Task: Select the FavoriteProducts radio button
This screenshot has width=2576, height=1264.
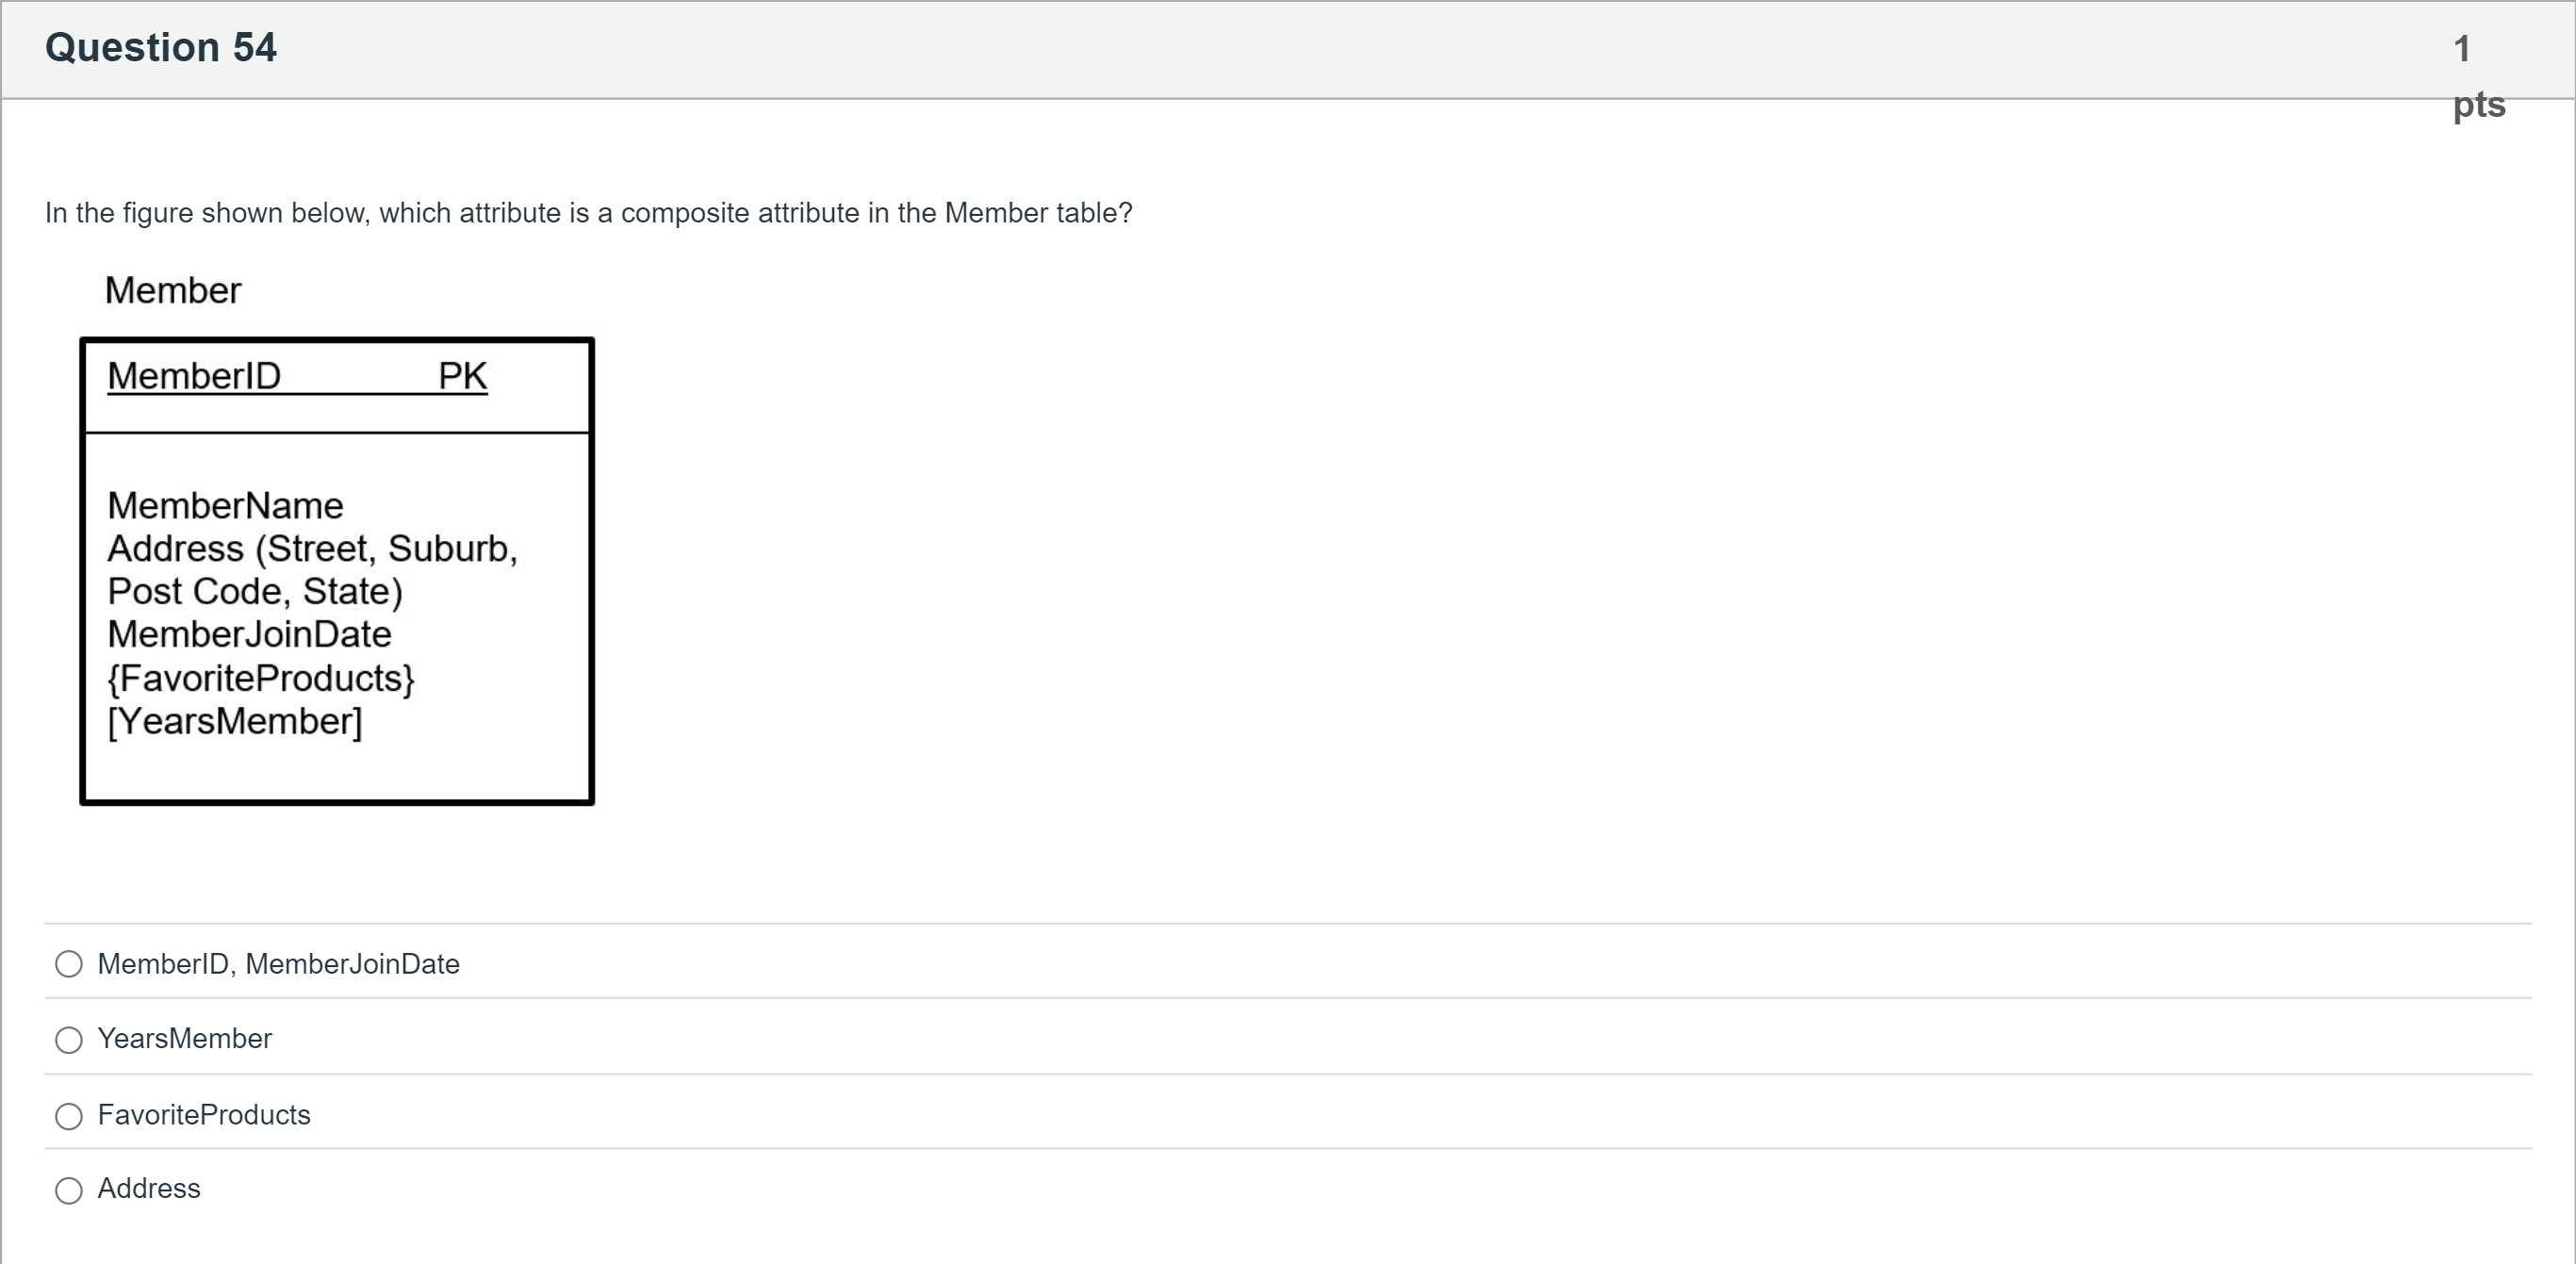Action: pyautogui.click(x=69, y=1116)
